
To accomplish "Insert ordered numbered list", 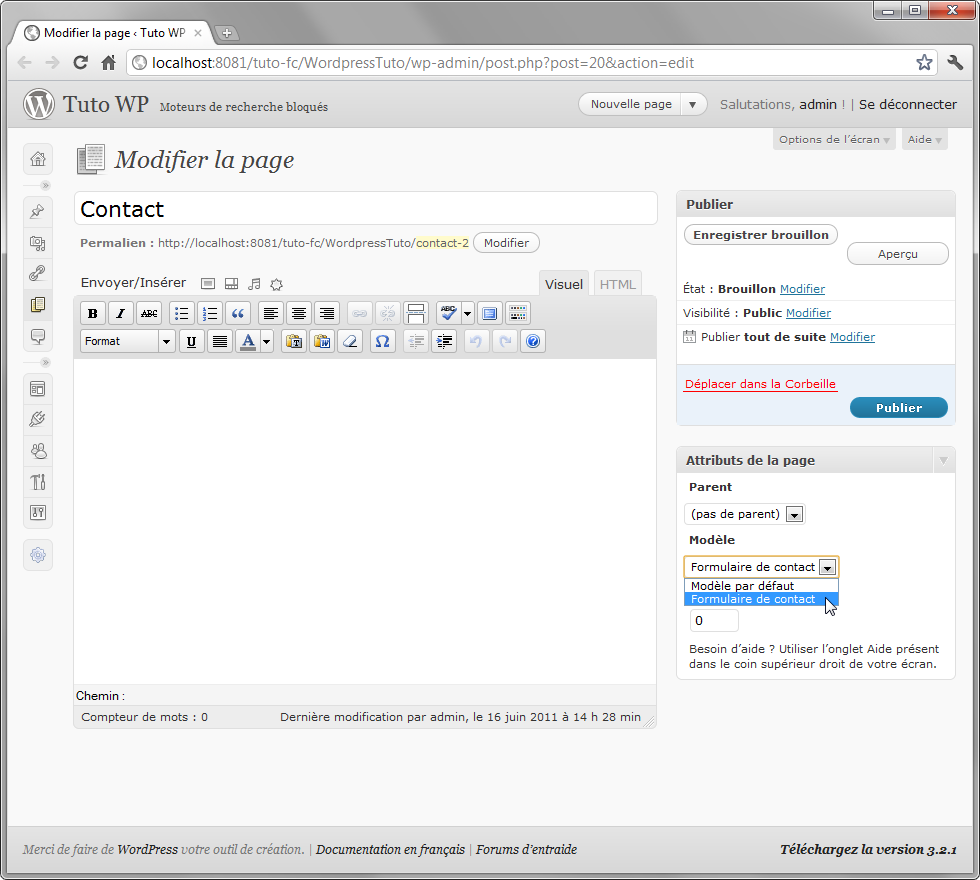I will (210, 313).
